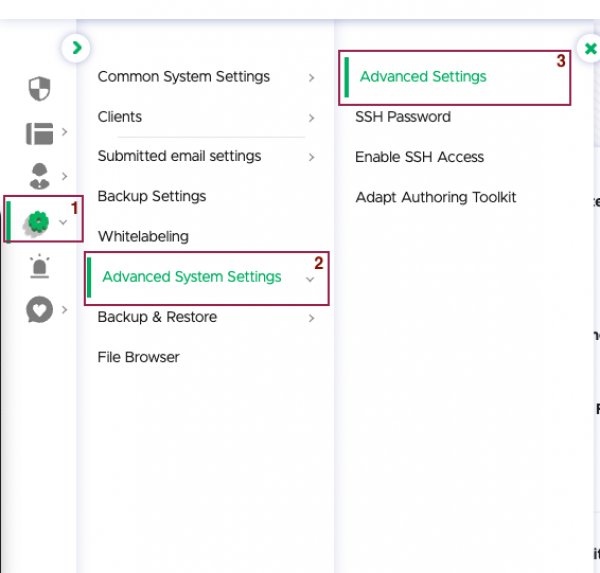The width and height of the screenshot is (600, 573).
Task: Open SSH Password option
Action: pos(403,117)
